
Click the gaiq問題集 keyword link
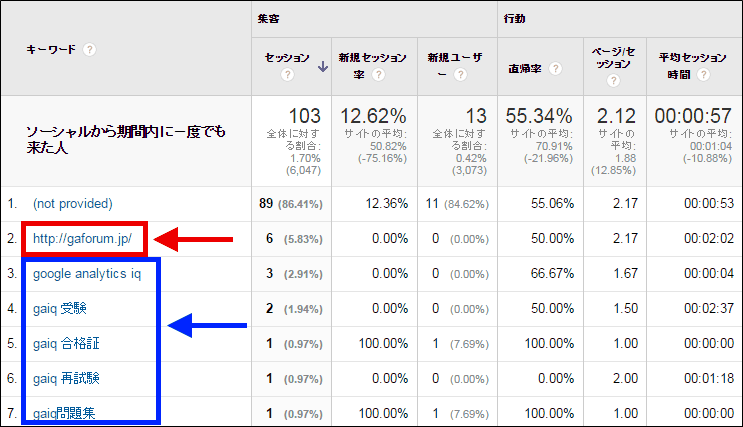pos(65,413)
